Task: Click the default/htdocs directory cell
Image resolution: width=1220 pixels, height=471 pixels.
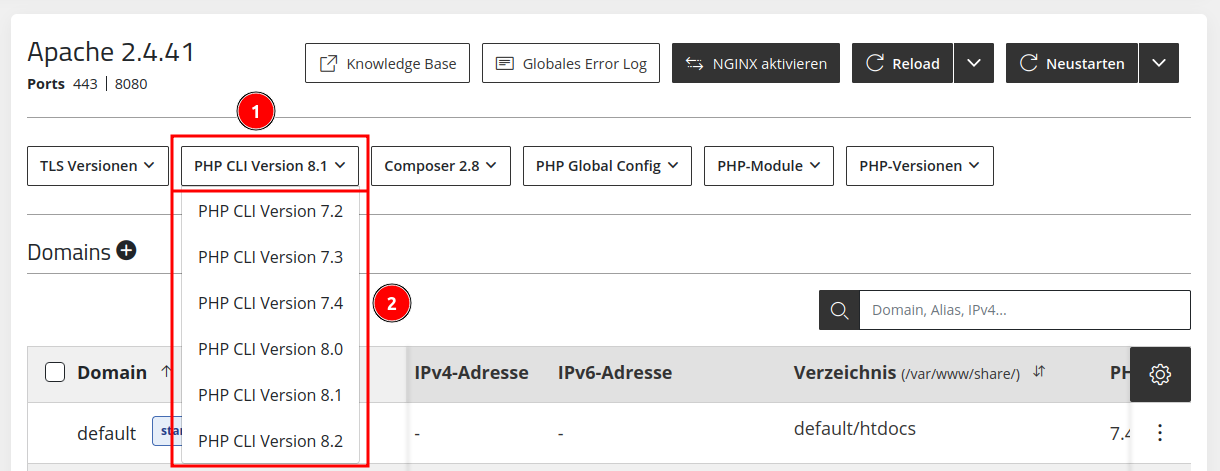Action: 855,429
